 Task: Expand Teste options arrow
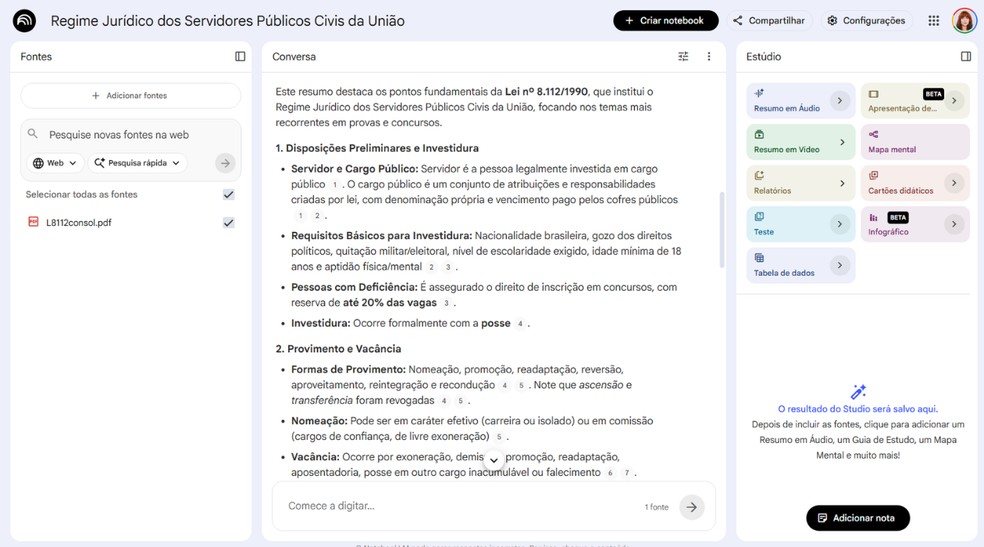[x=840, y=224]
